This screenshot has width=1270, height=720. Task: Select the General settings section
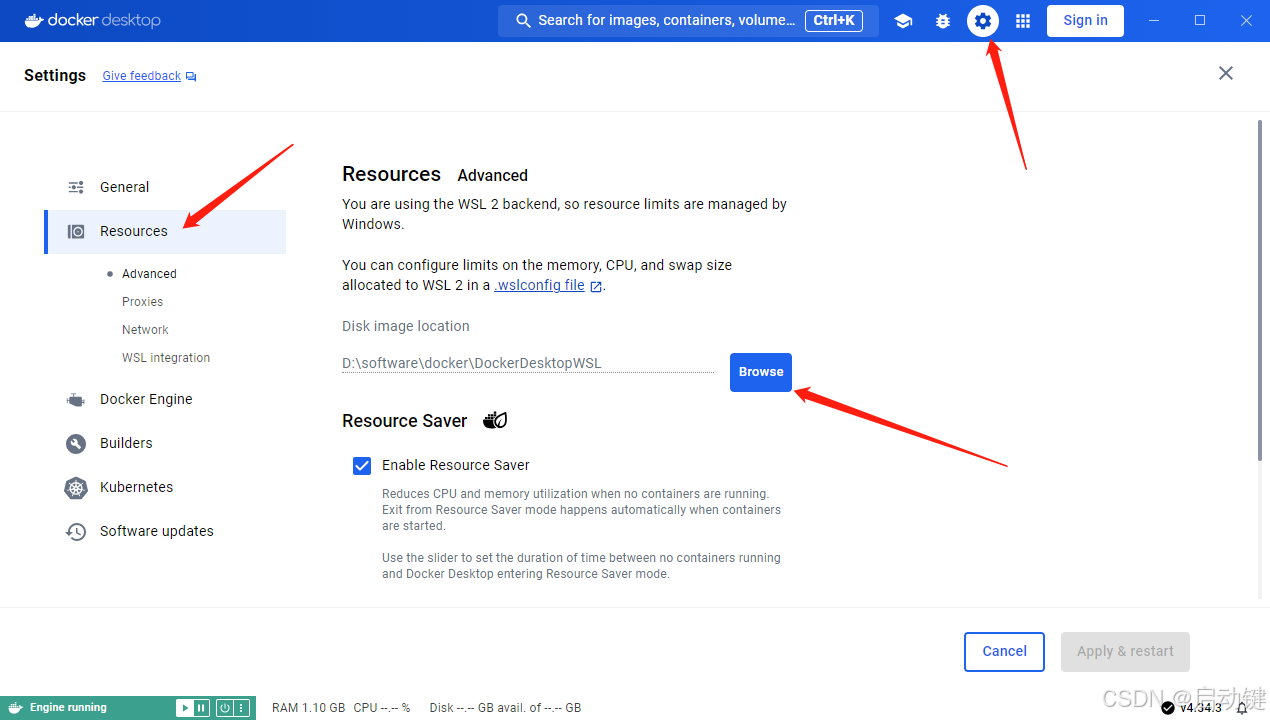[165, 187]
